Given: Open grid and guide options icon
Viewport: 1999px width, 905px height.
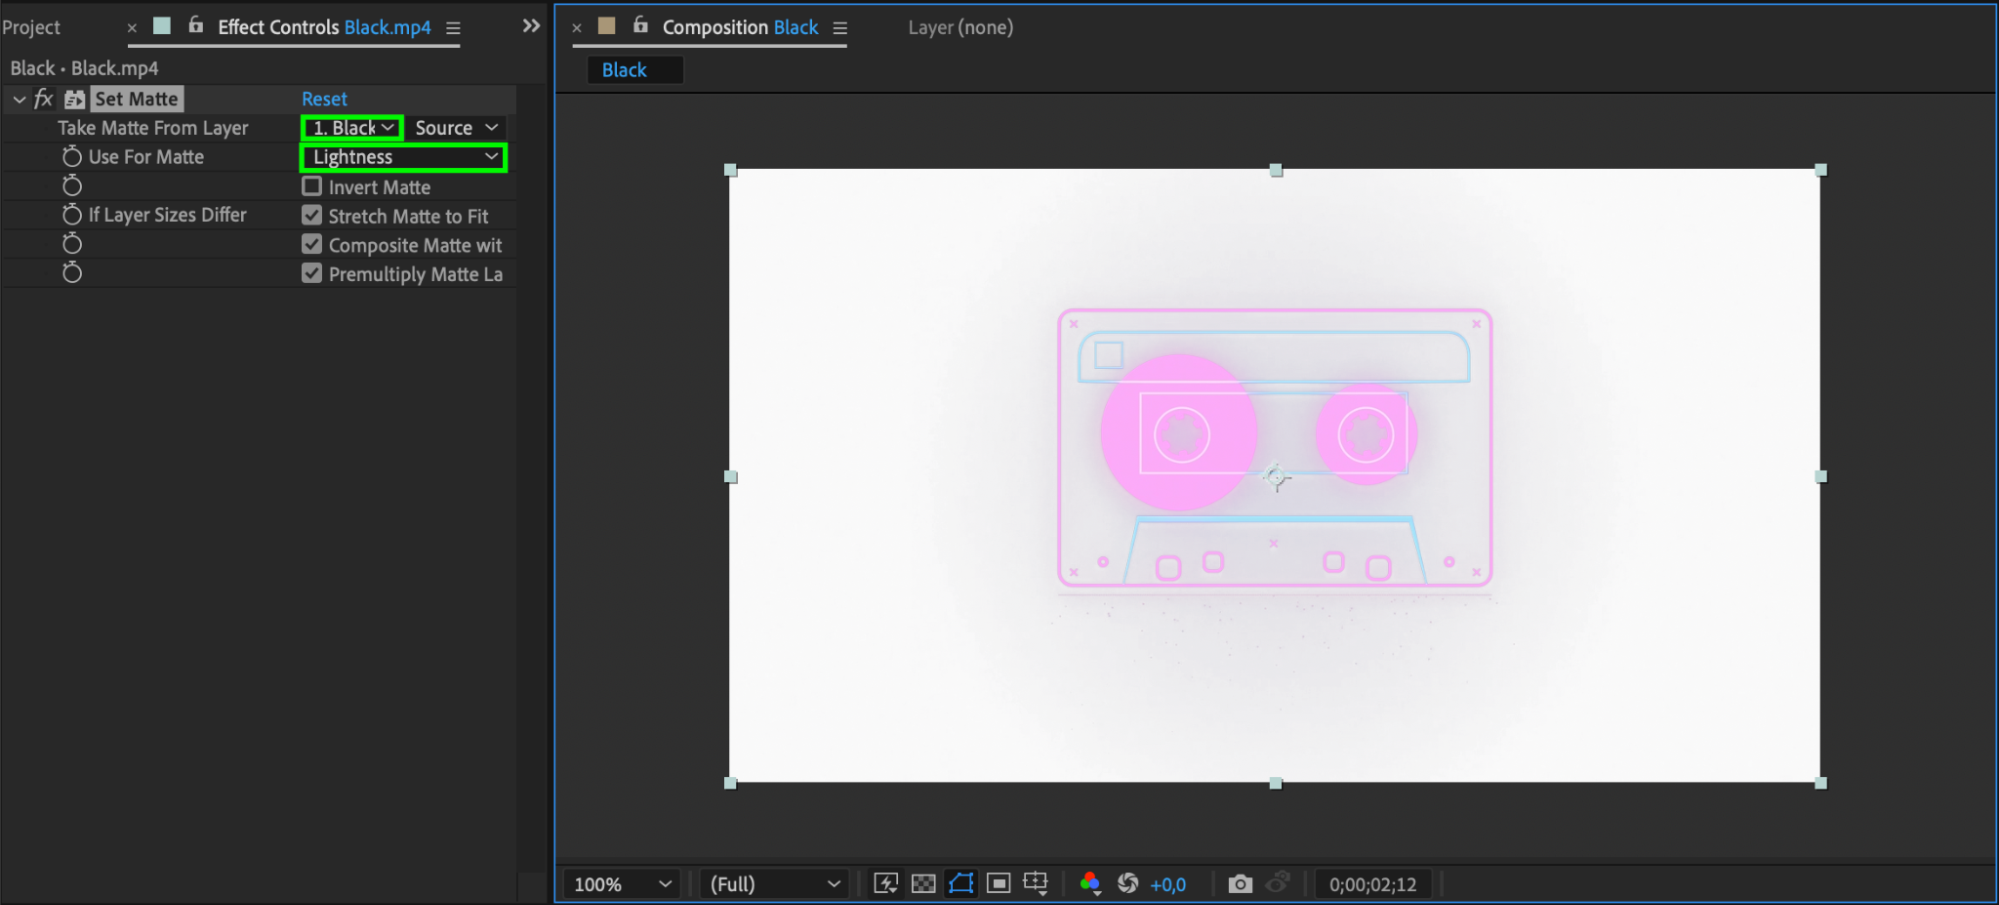Looking at the screenshot, I should tap(1036, 883).
